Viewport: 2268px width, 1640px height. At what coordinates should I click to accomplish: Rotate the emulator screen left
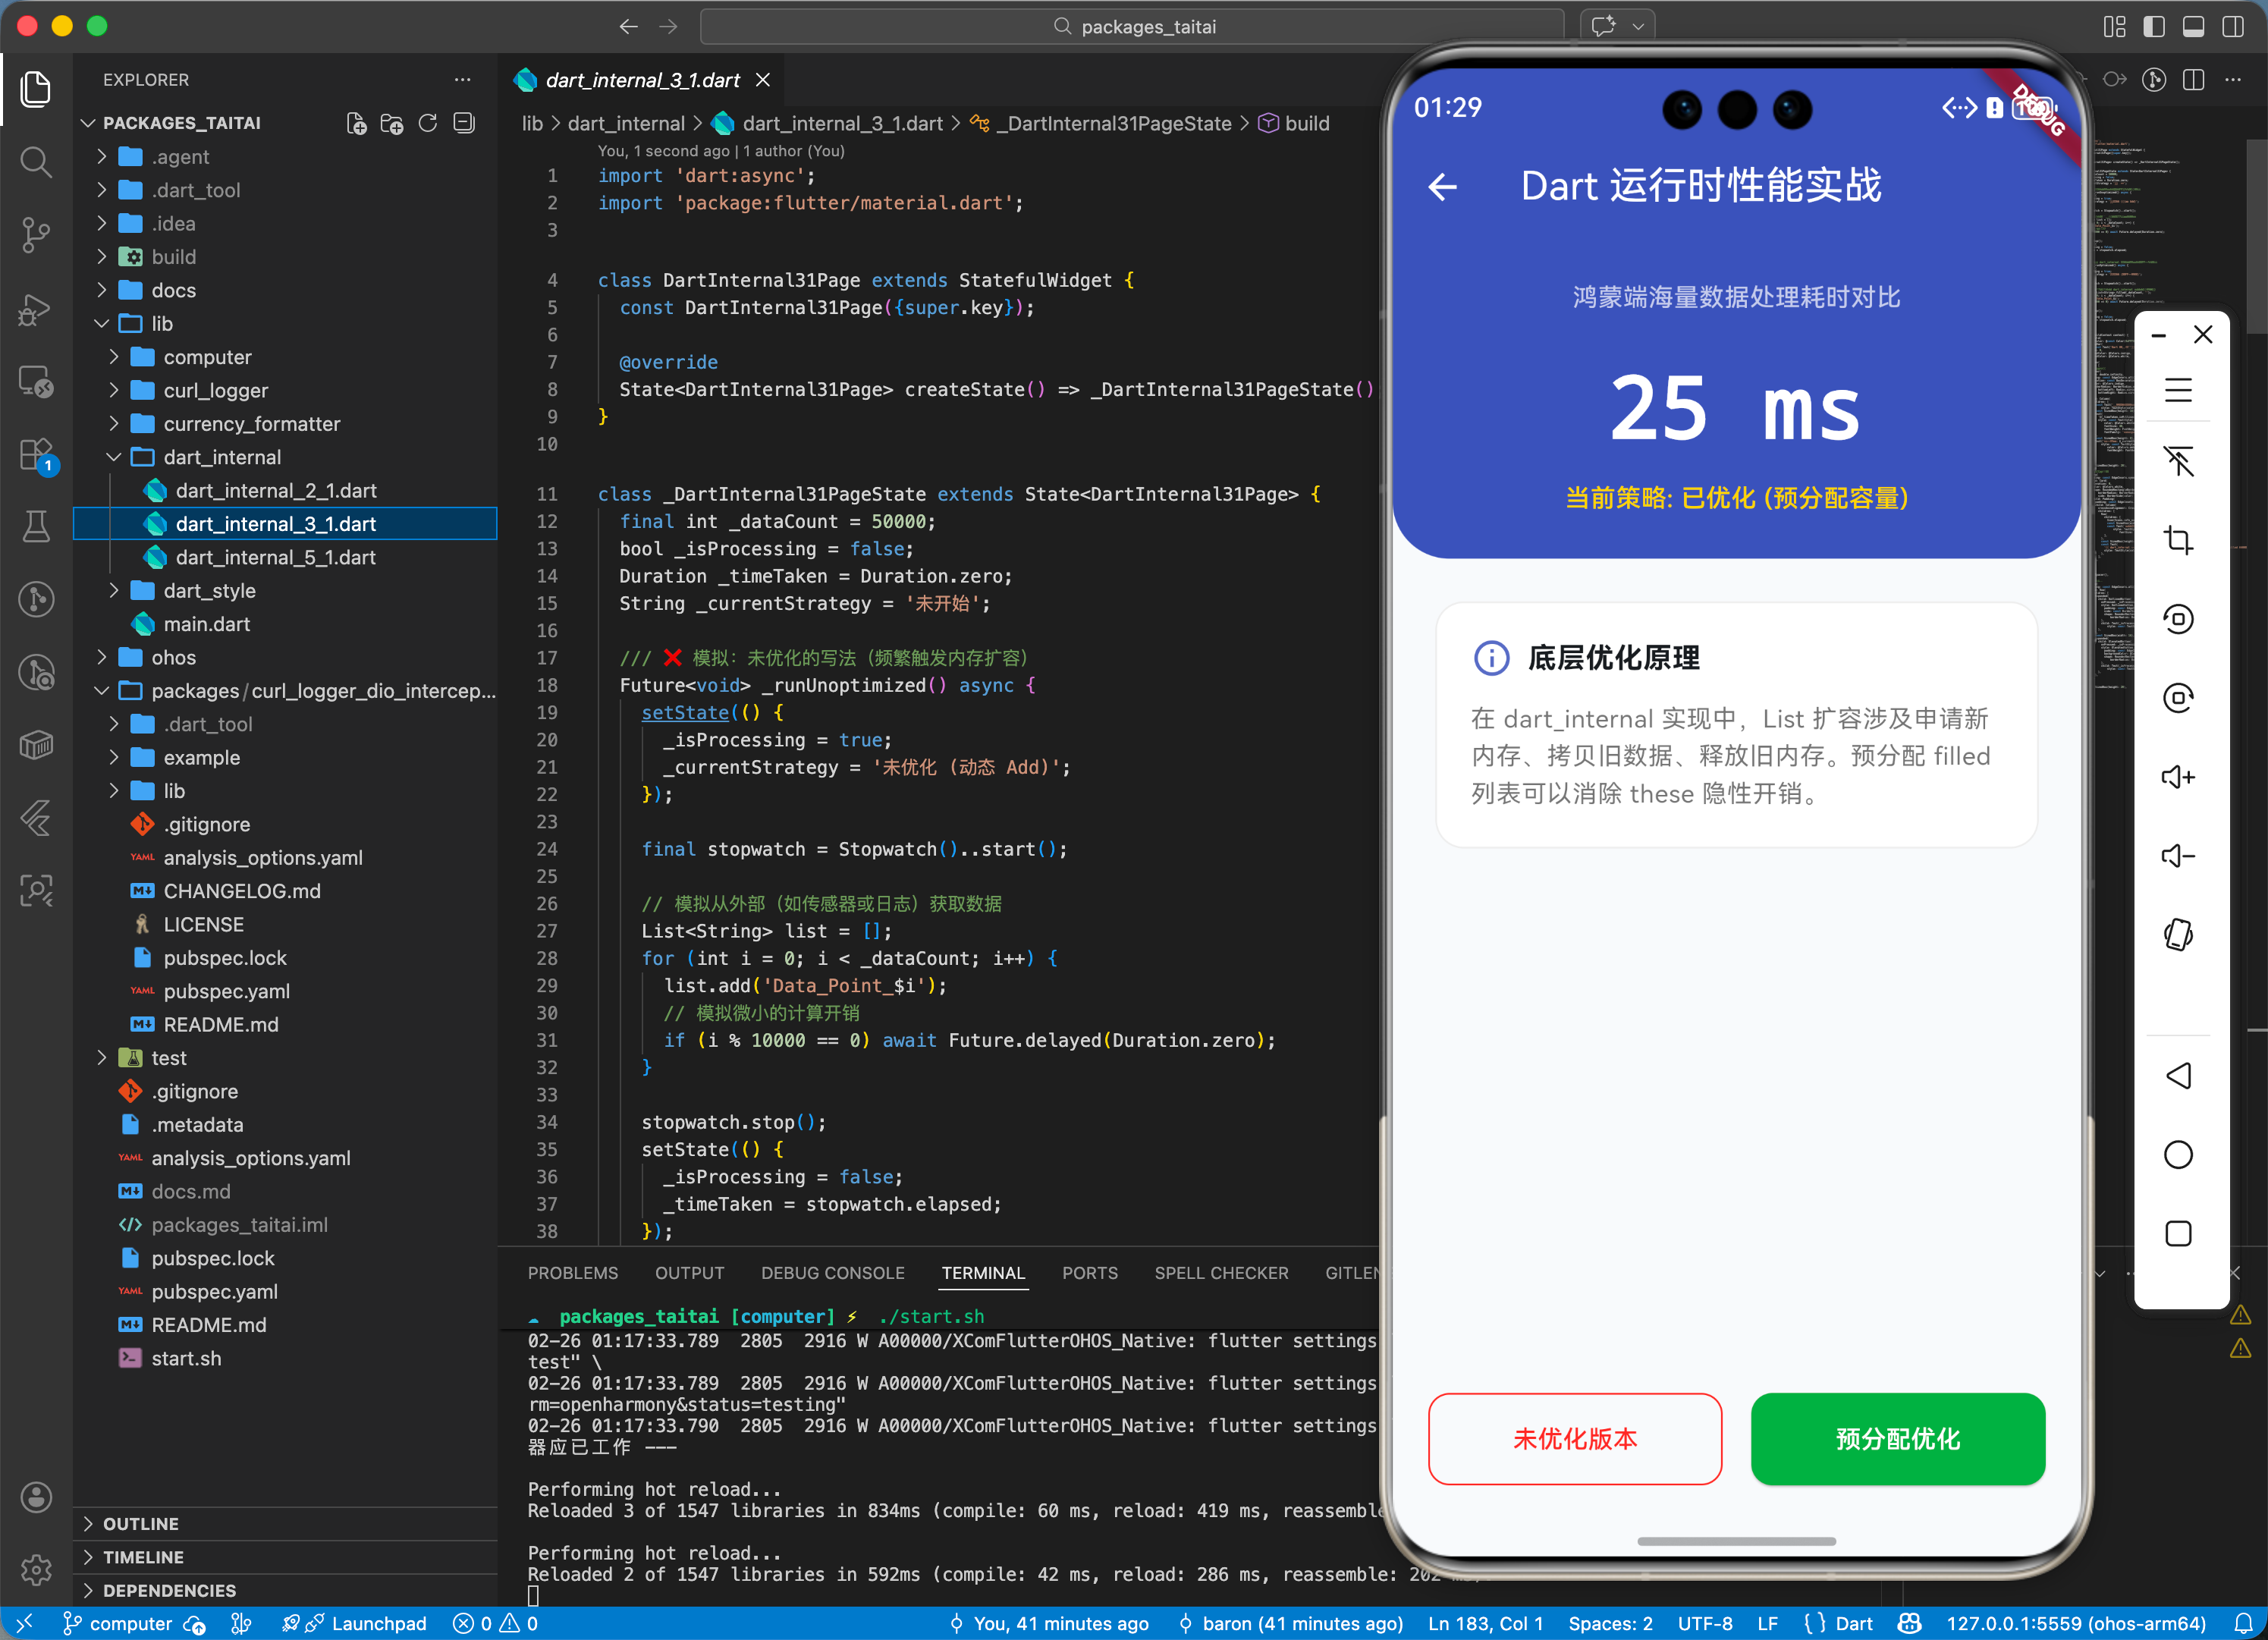pyautogui.click(x=2179, y=618)
